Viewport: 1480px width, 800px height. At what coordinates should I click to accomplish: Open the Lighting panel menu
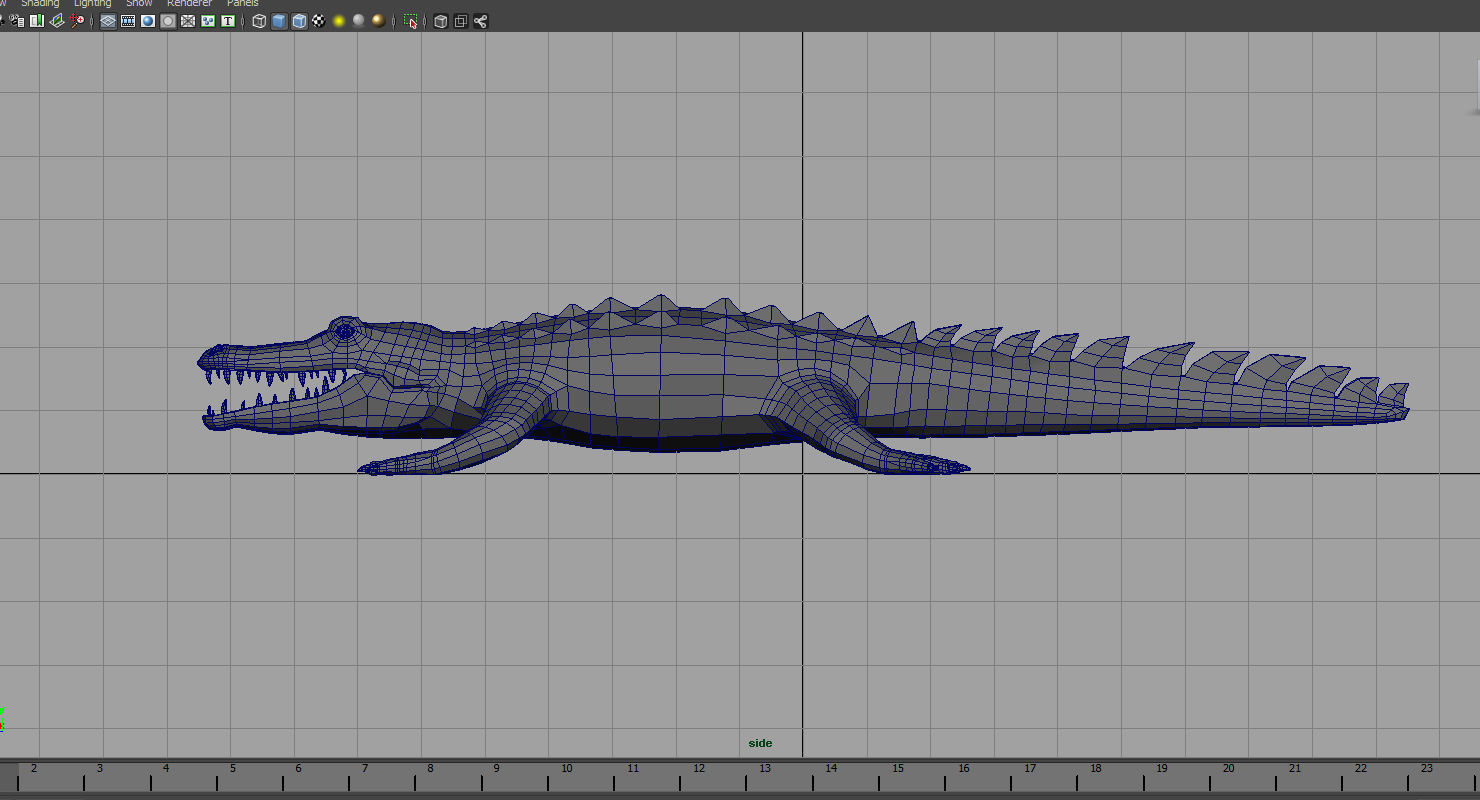92,3
